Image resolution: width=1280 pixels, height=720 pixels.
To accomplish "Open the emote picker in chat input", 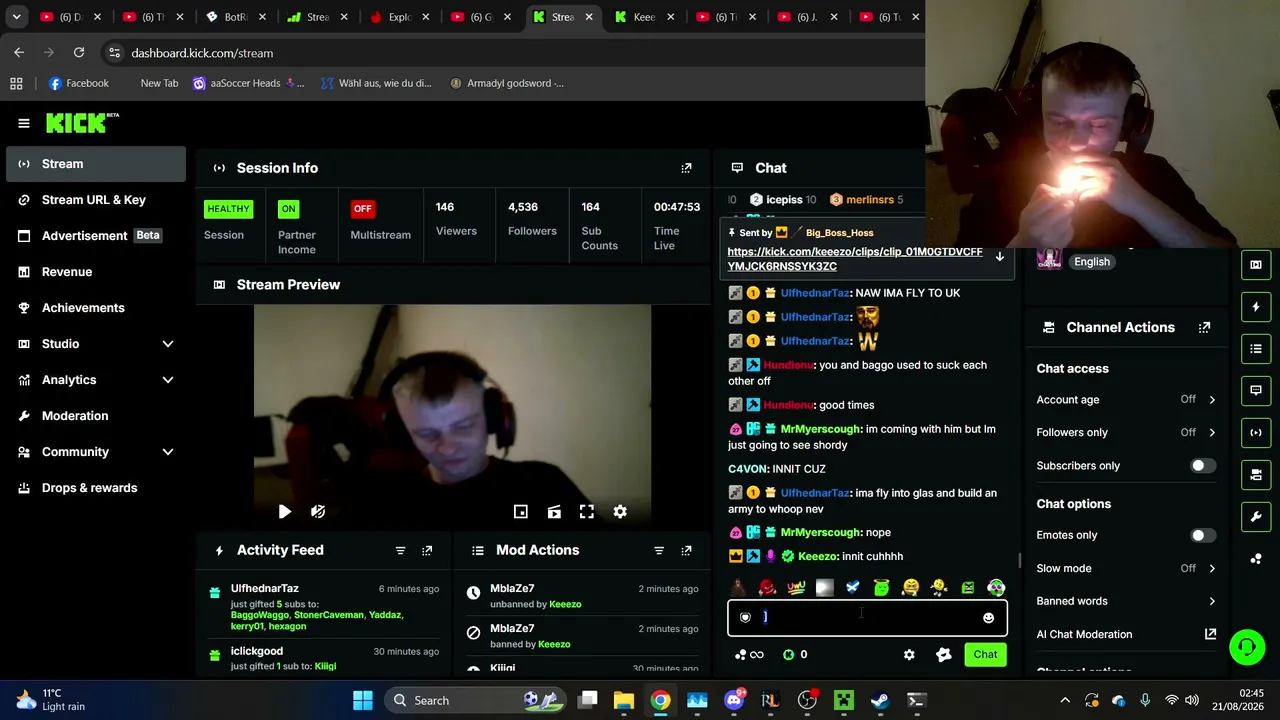I will [988, 618].
